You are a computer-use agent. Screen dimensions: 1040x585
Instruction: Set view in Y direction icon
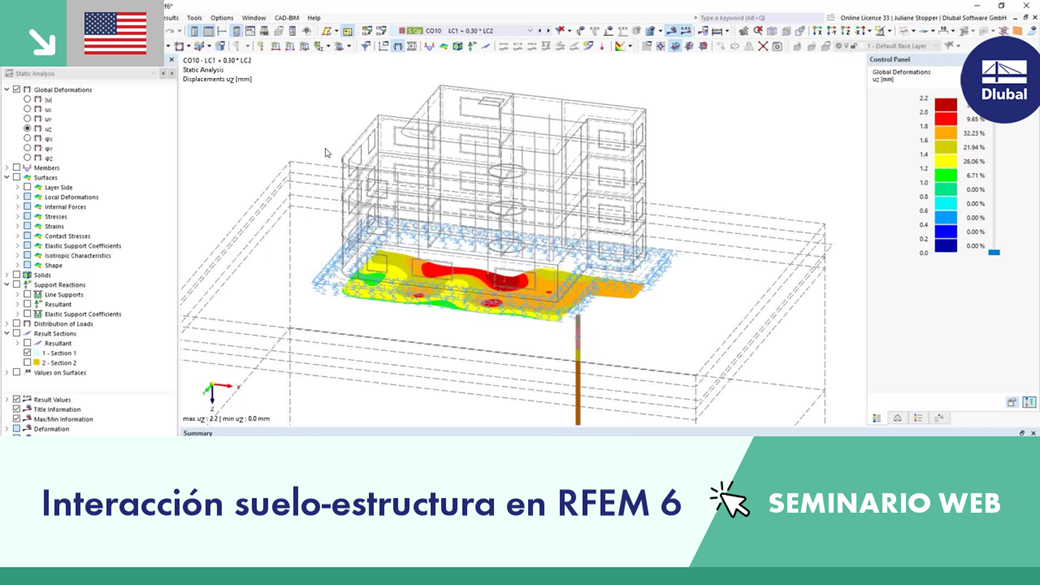click(831, 31)
